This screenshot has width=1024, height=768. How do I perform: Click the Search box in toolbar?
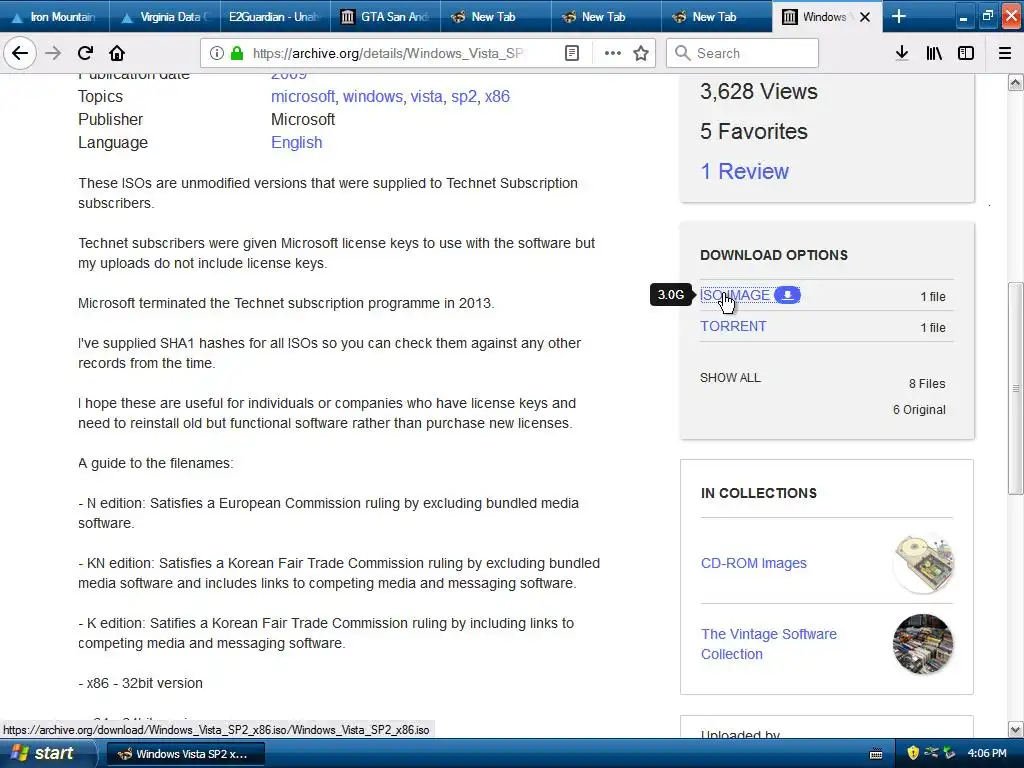742,53
